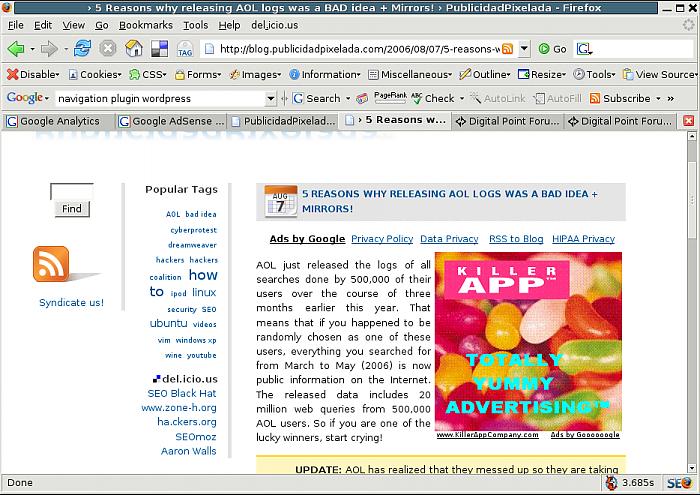Open the Miscellaneous developer menu
The image size is (700, 495).
tap(410, 75)
